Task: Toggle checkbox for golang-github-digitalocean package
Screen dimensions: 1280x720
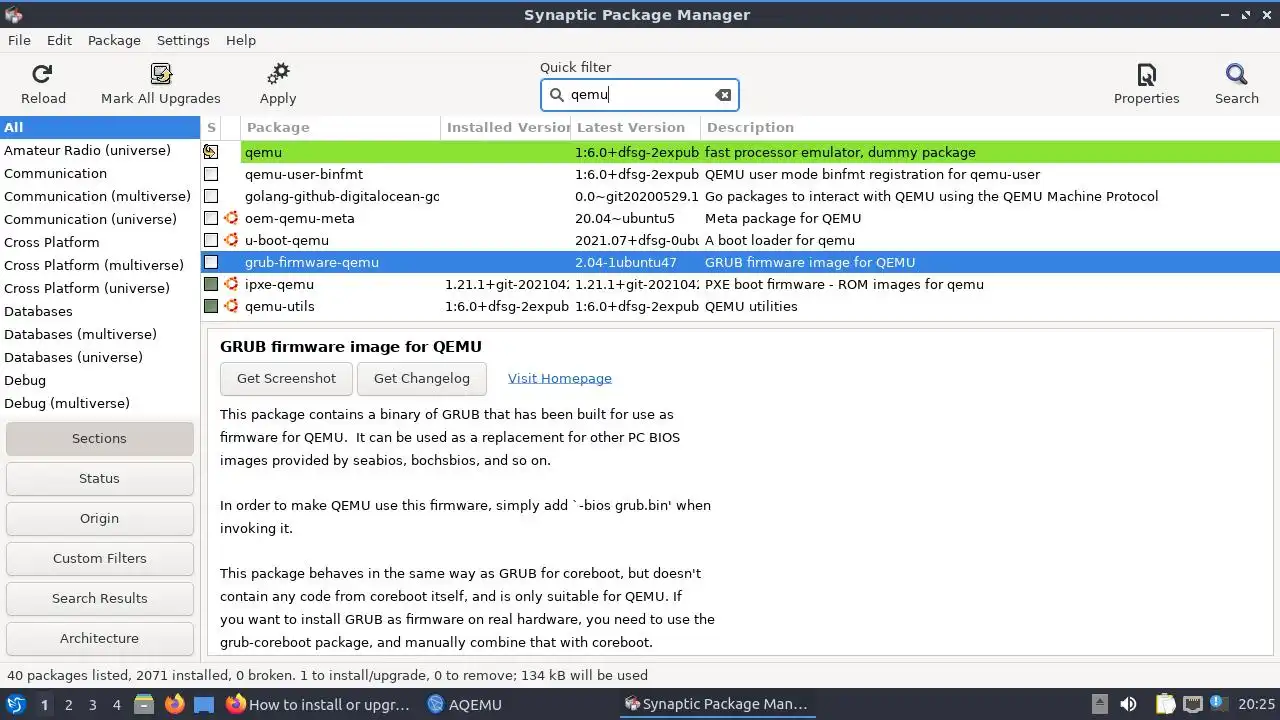Action: point(211,196)
